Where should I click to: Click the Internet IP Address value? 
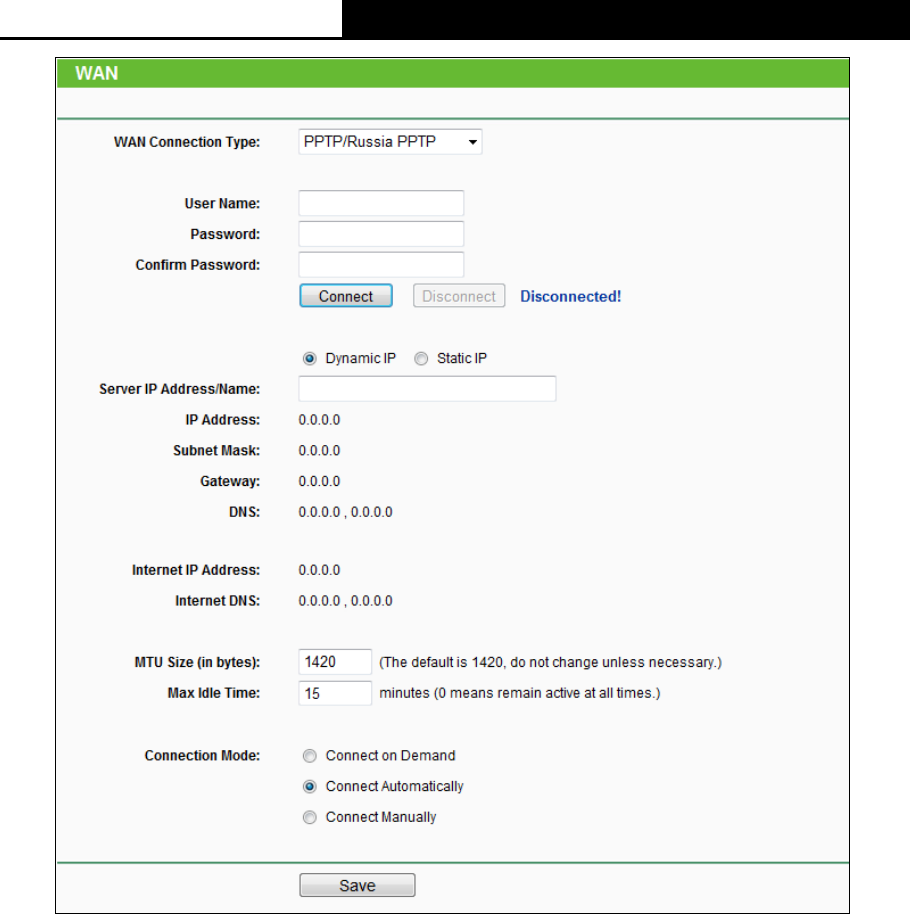[319, 570]
